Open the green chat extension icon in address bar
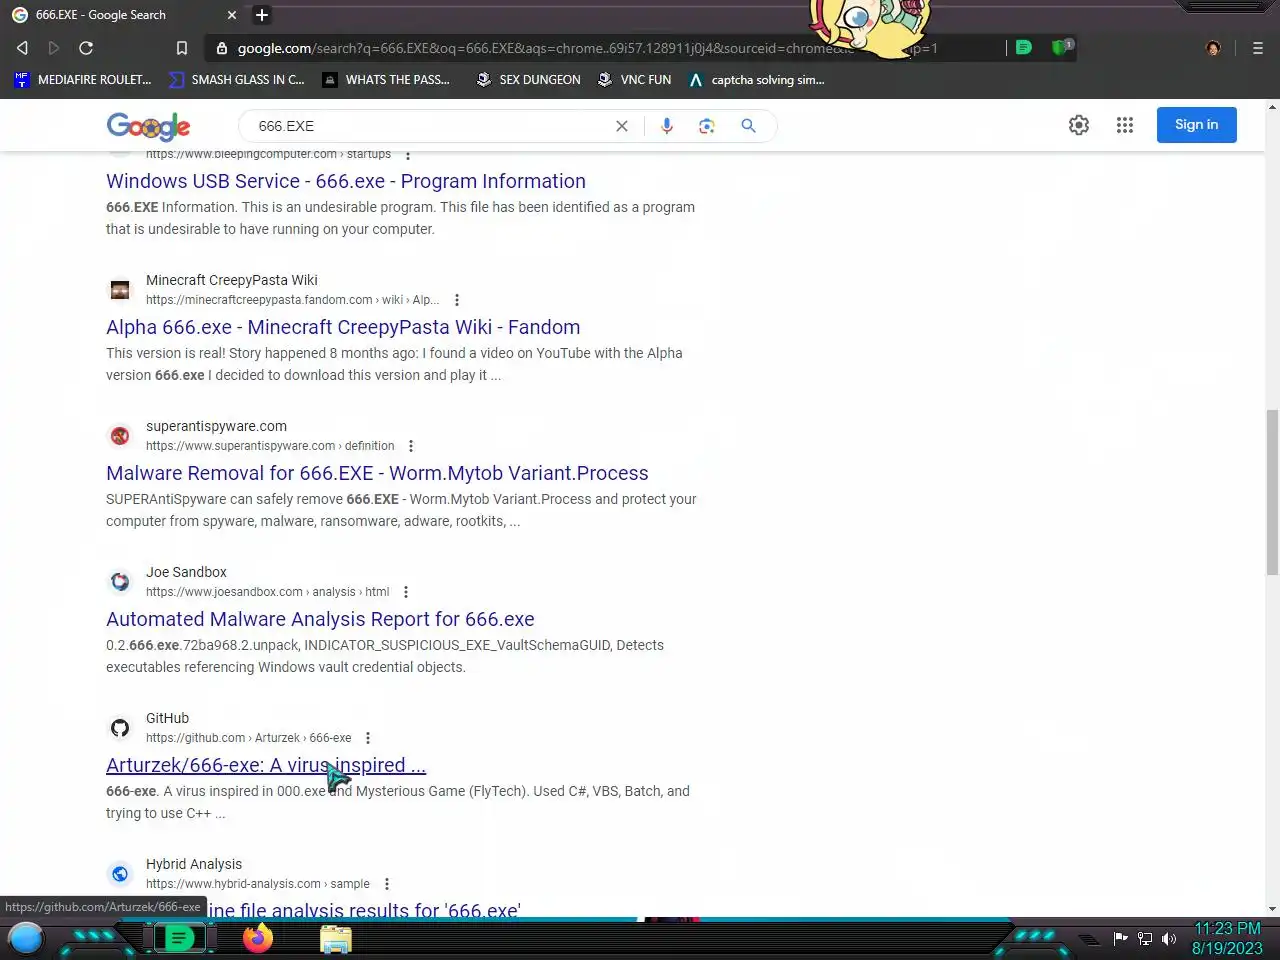 [1023, 47]
